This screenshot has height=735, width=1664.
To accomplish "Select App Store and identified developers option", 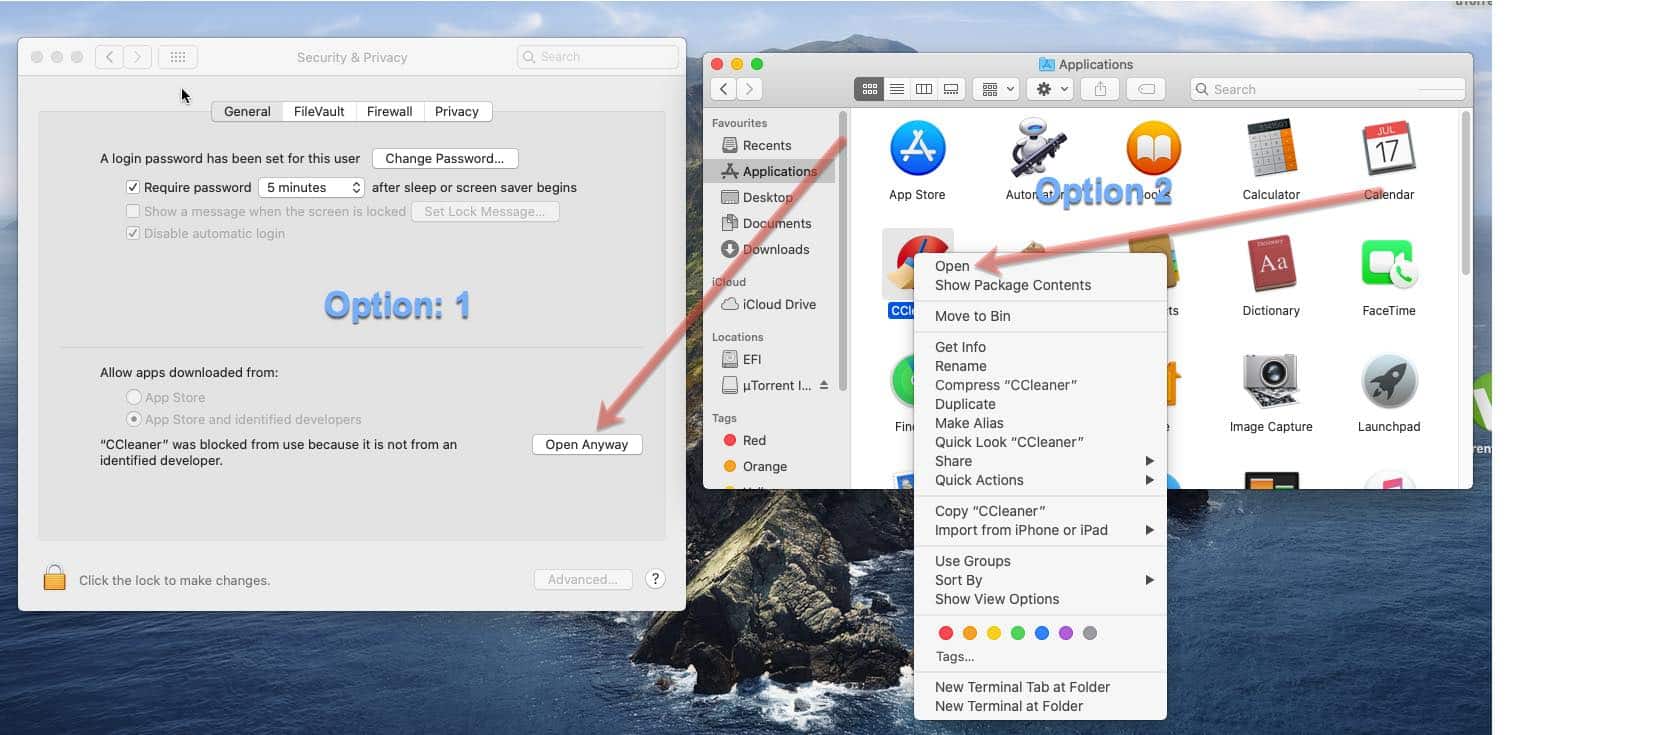I will coord(134,419).
